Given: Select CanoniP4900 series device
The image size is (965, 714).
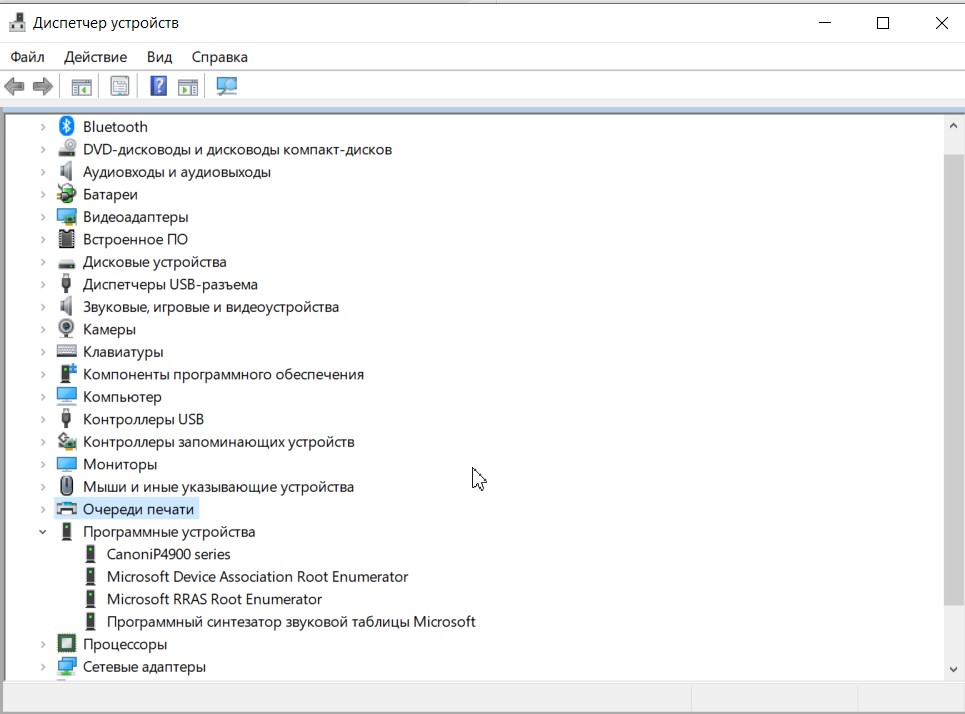Looking at the screenshot, I should tap(169, 554).
